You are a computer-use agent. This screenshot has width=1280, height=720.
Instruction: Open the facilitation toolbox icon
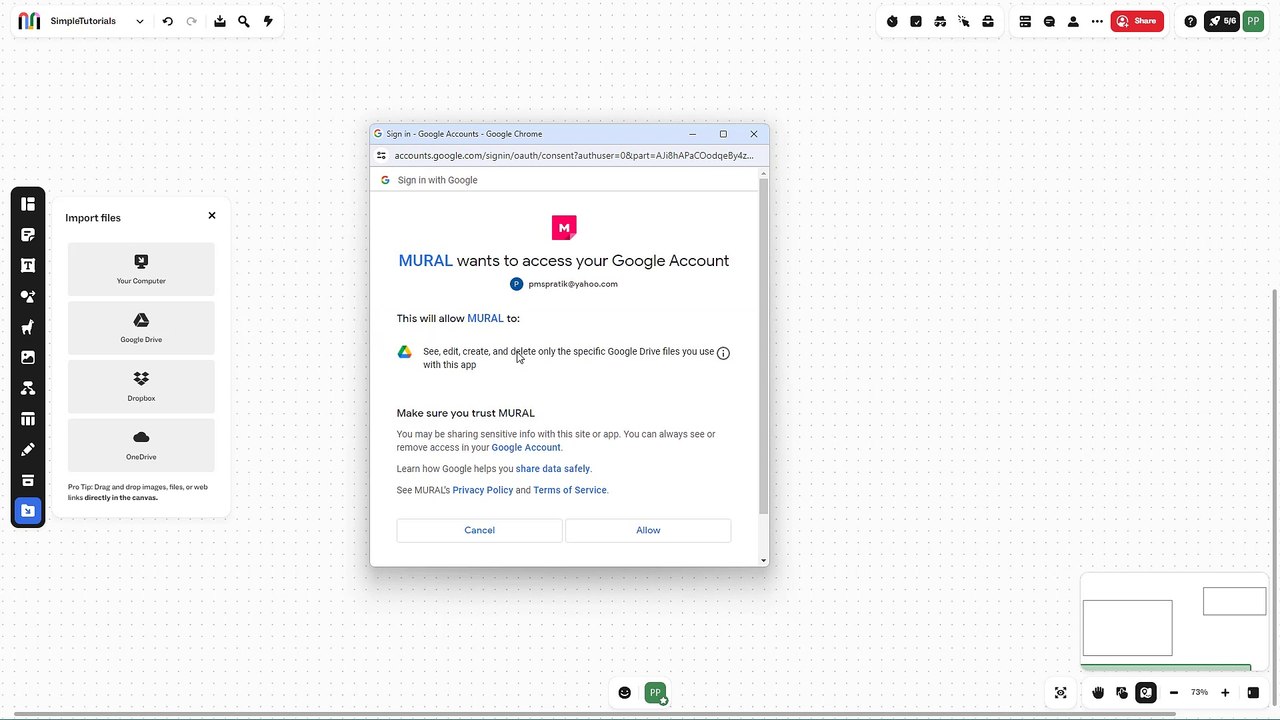[x=988, y=21]
